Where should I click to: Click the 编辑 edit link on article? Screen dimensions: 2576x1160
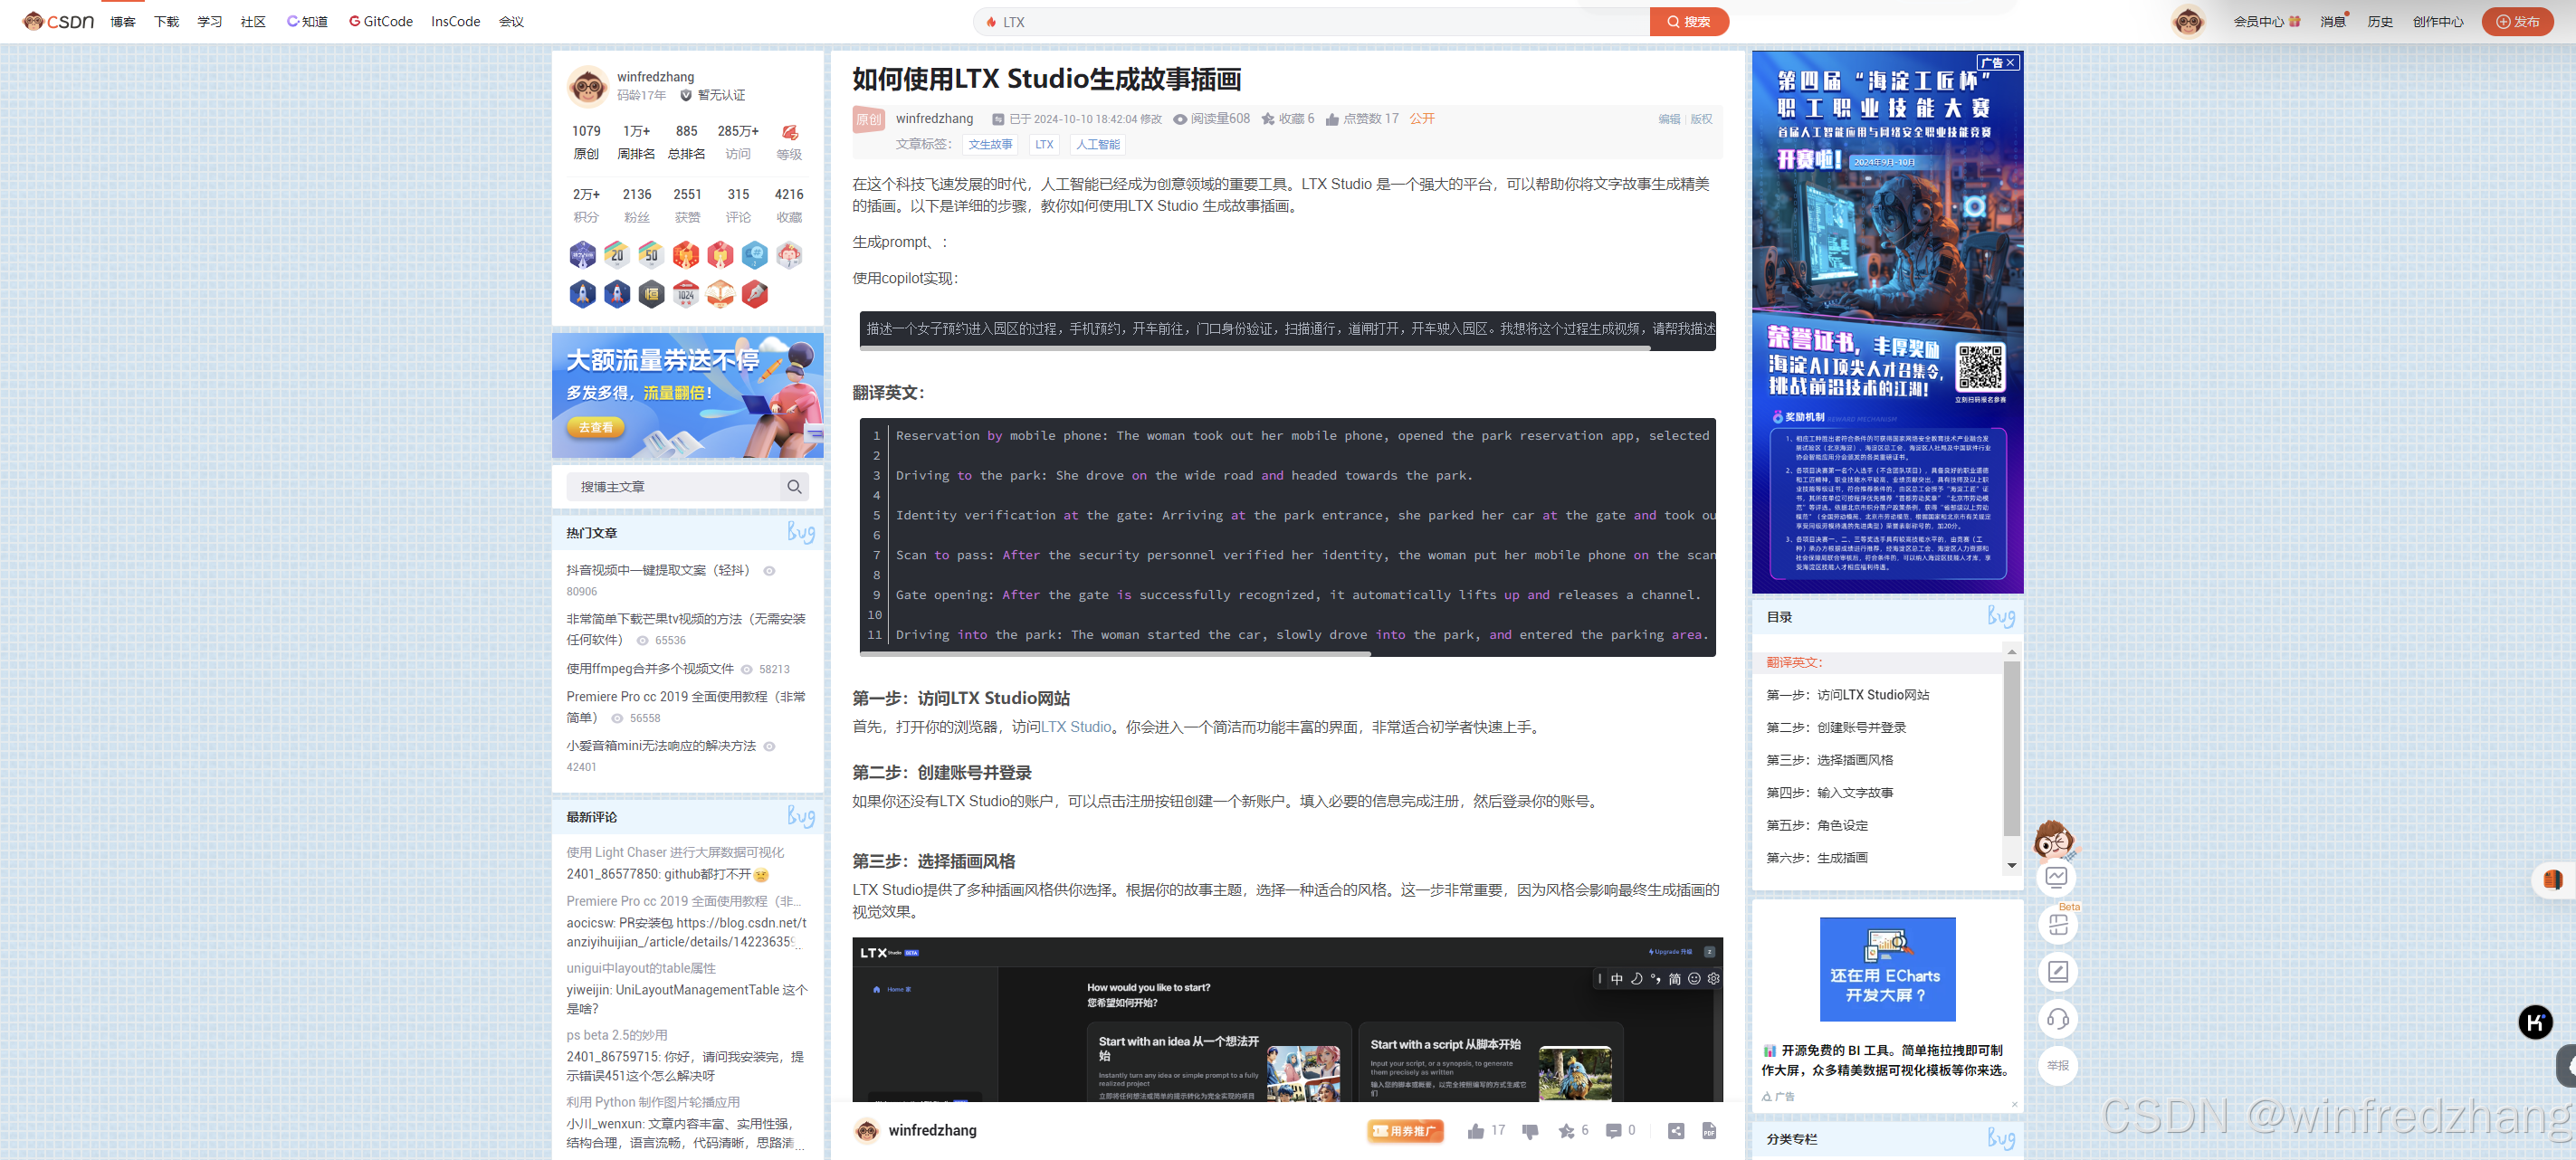(x=1668, y=119)
